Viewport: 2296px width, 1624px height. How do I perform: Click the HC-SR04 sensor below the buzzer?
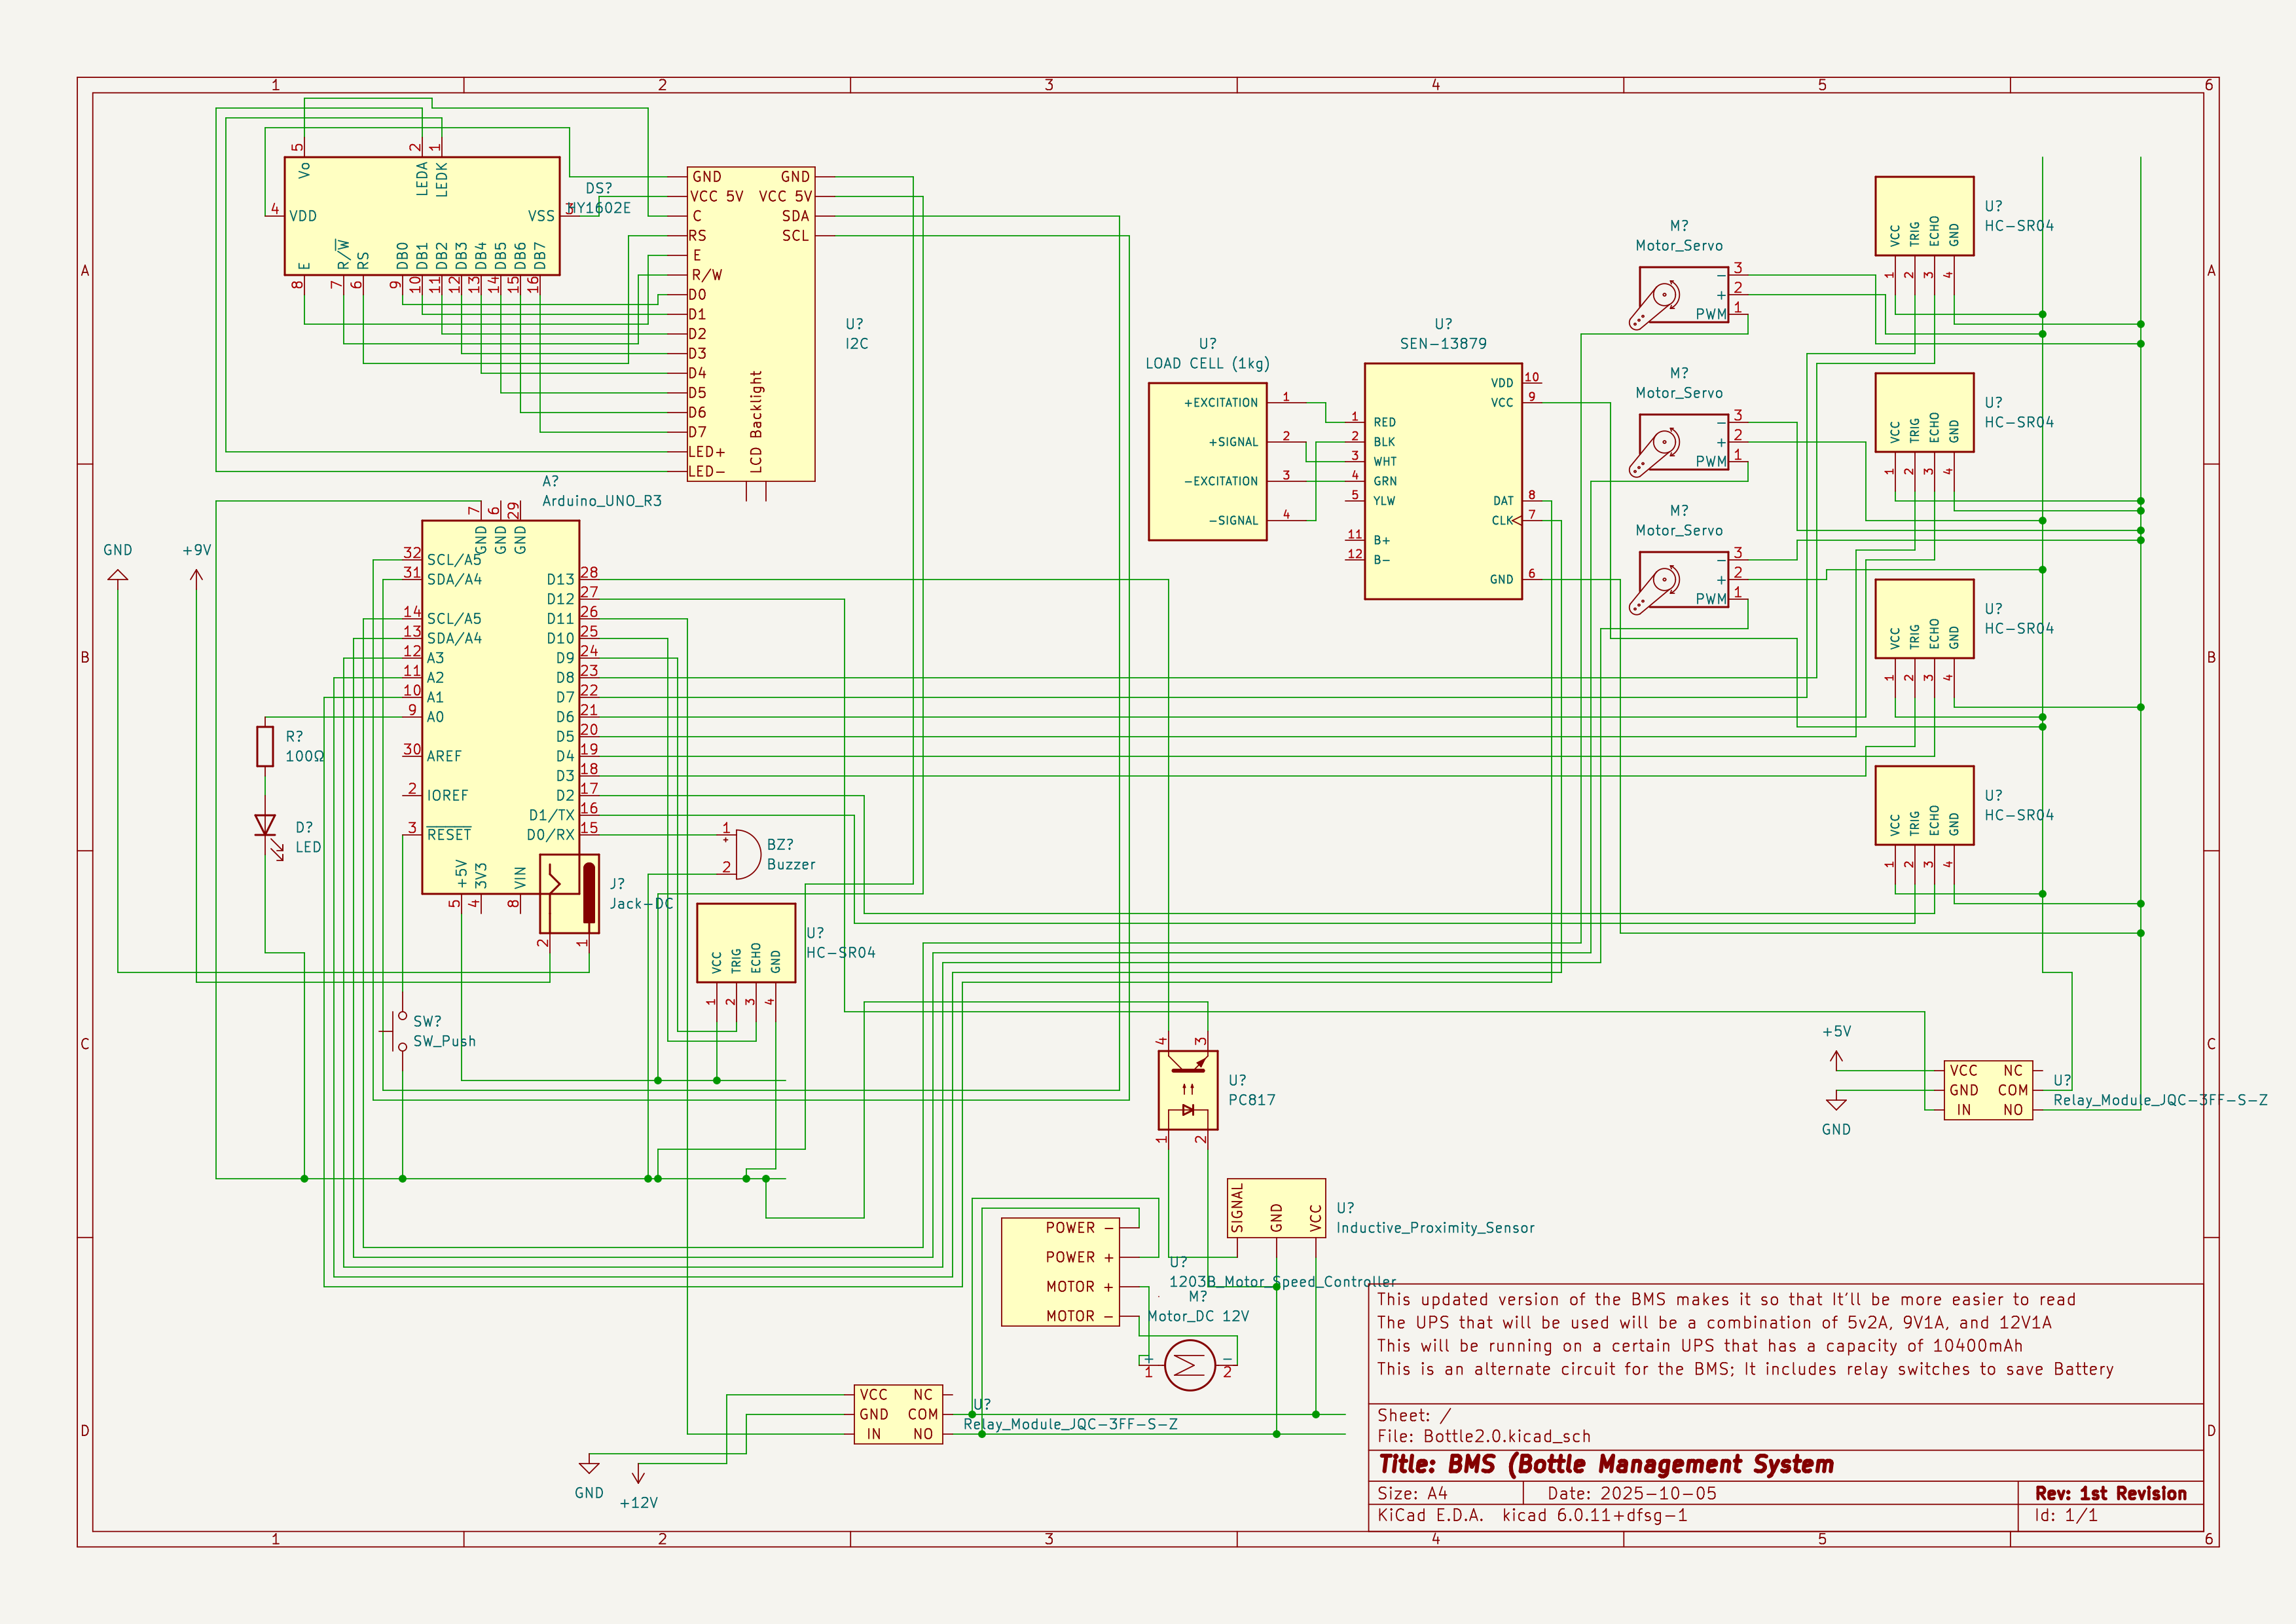[x=746, y=943]
